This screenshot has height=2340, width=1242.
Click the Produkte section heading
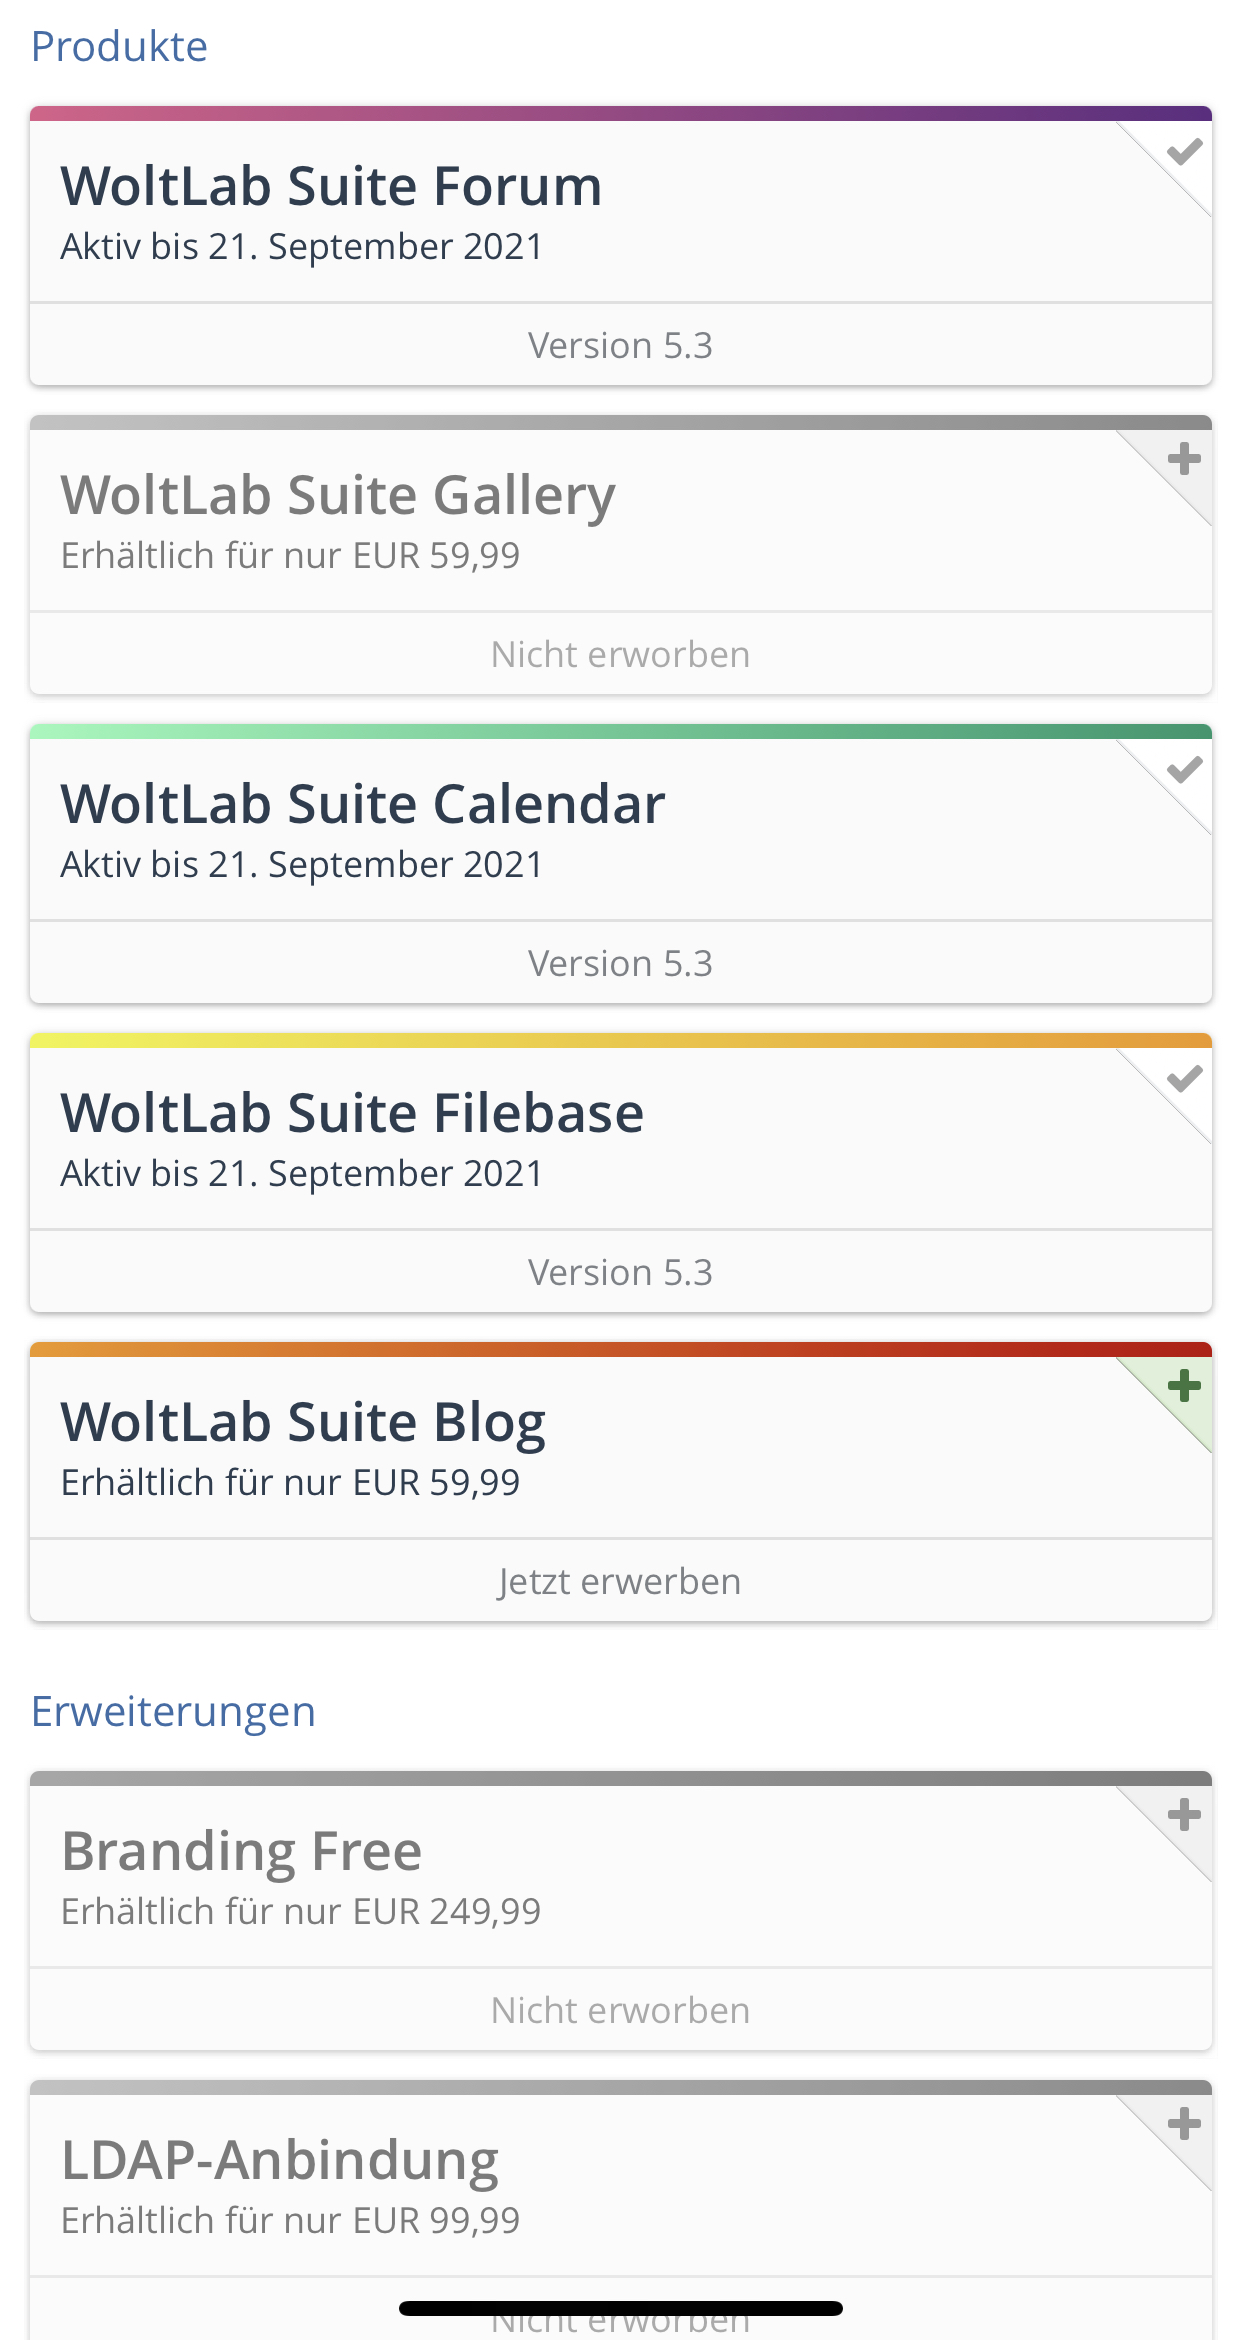pos(119,47)
